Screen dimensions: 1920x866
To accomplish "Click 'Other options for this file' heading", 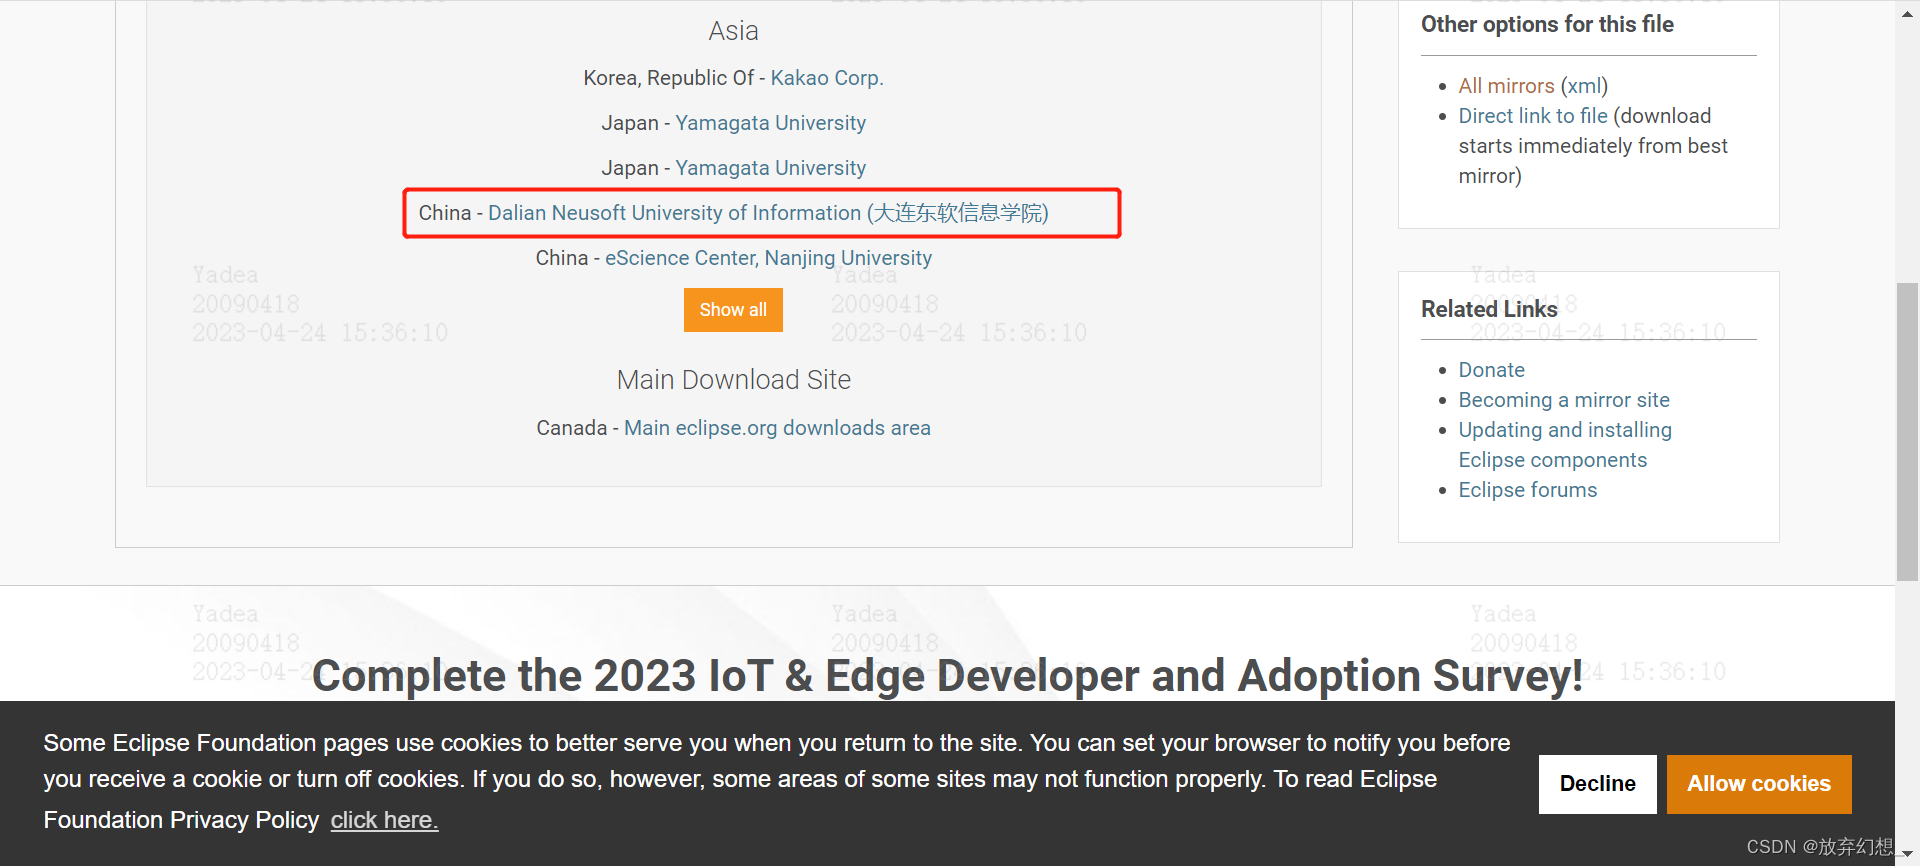I will (x=1547, y=24).
